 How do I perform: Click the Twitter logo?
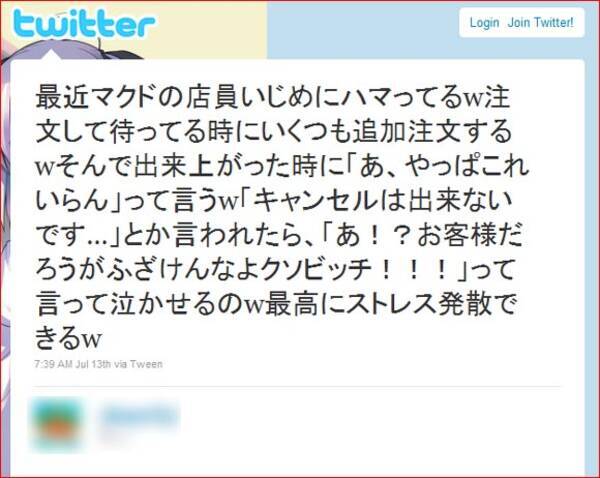(x=84, y=24)
